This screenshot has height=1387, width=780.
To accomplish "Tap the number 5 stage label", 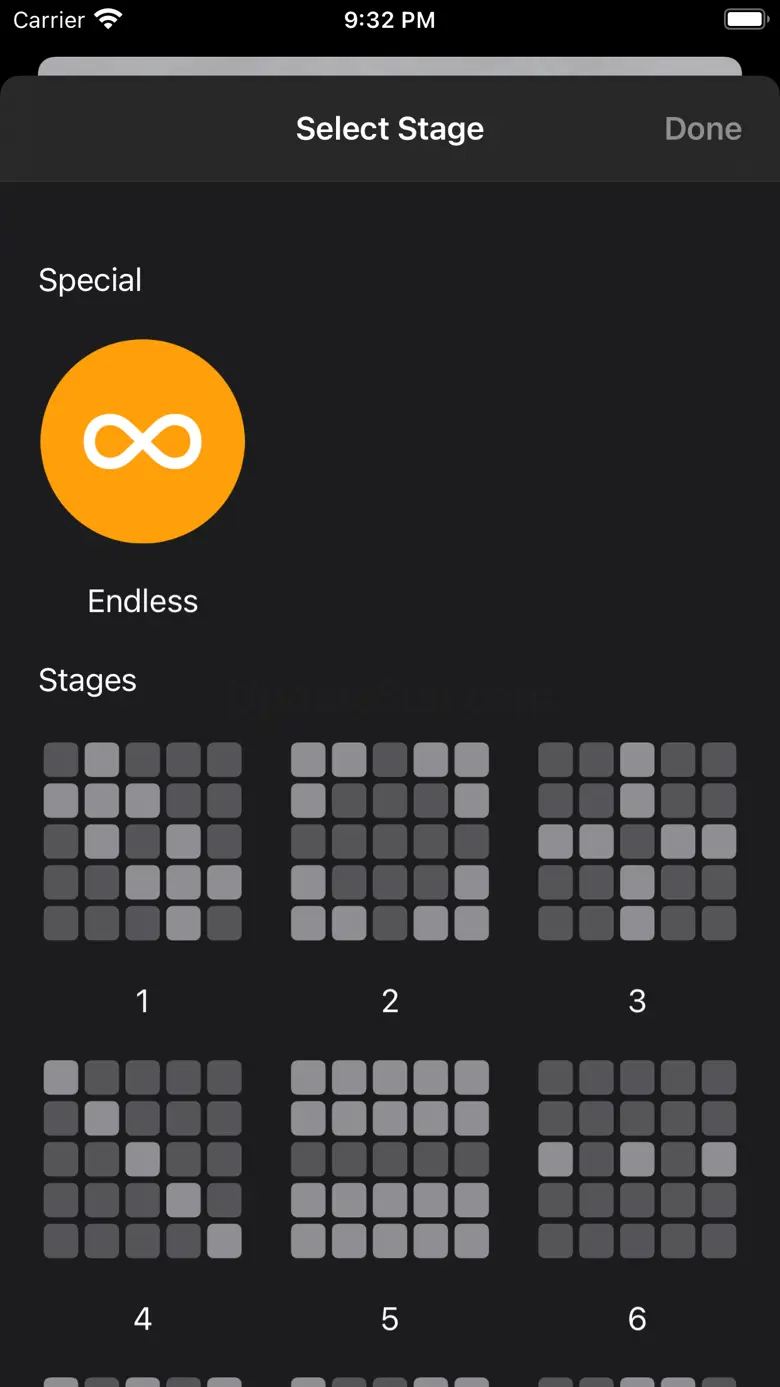I will (x=390, y=1319).
